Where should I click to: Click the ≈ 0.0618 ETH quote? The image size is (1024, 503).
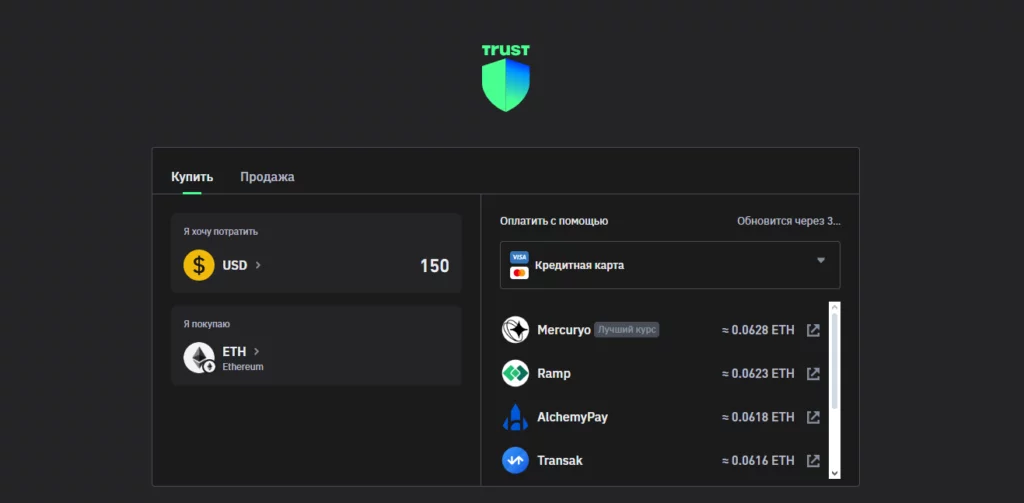click(758, 417)
